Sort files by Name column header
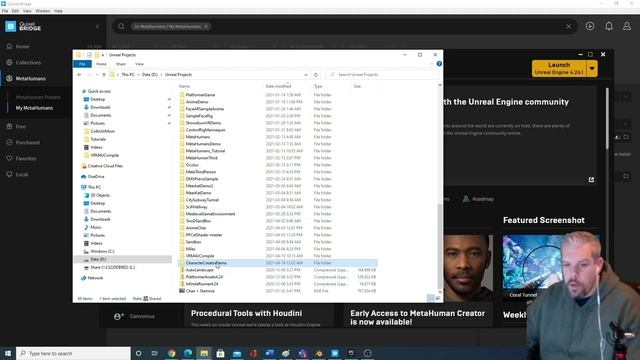The width and height of the screenshot is (640, 360). [x=184, y=86]
